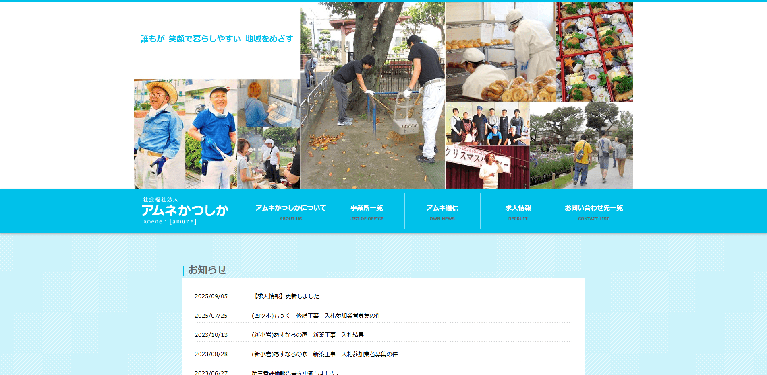Click the photo of the man in straw hat
Image resolution: width=767 pixels, height=375 pixels.
tap(159, 134)
